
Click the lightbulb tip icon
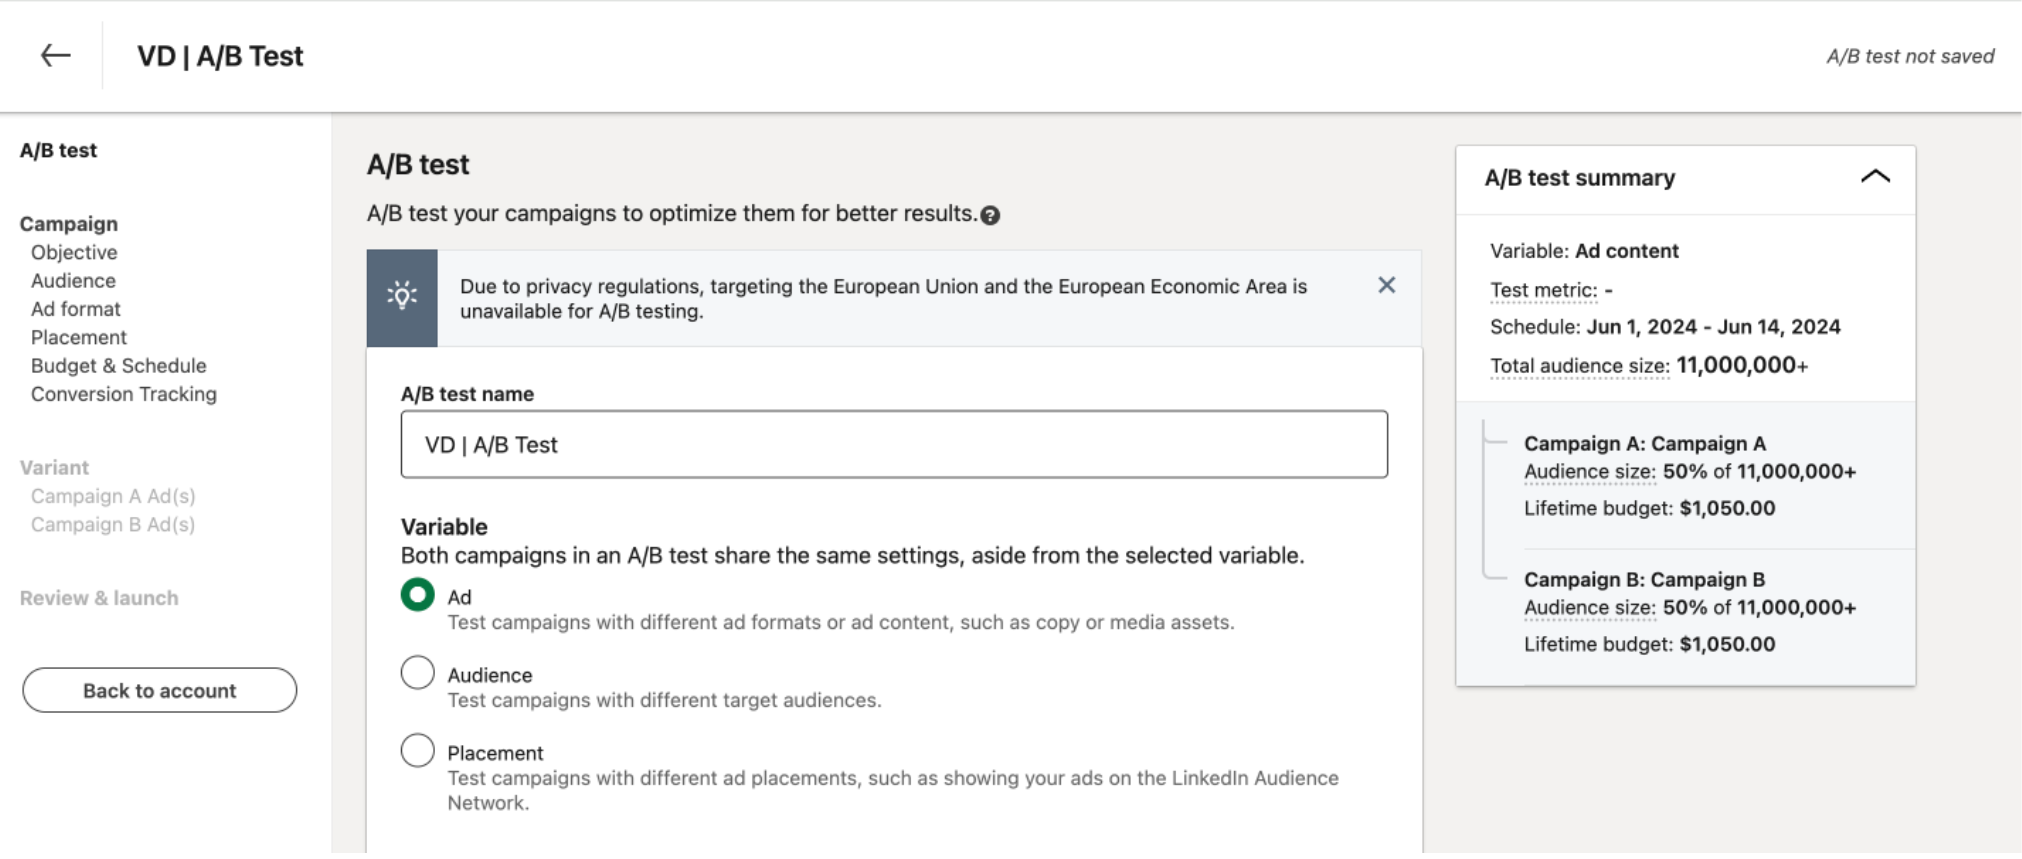coord(402,297)
